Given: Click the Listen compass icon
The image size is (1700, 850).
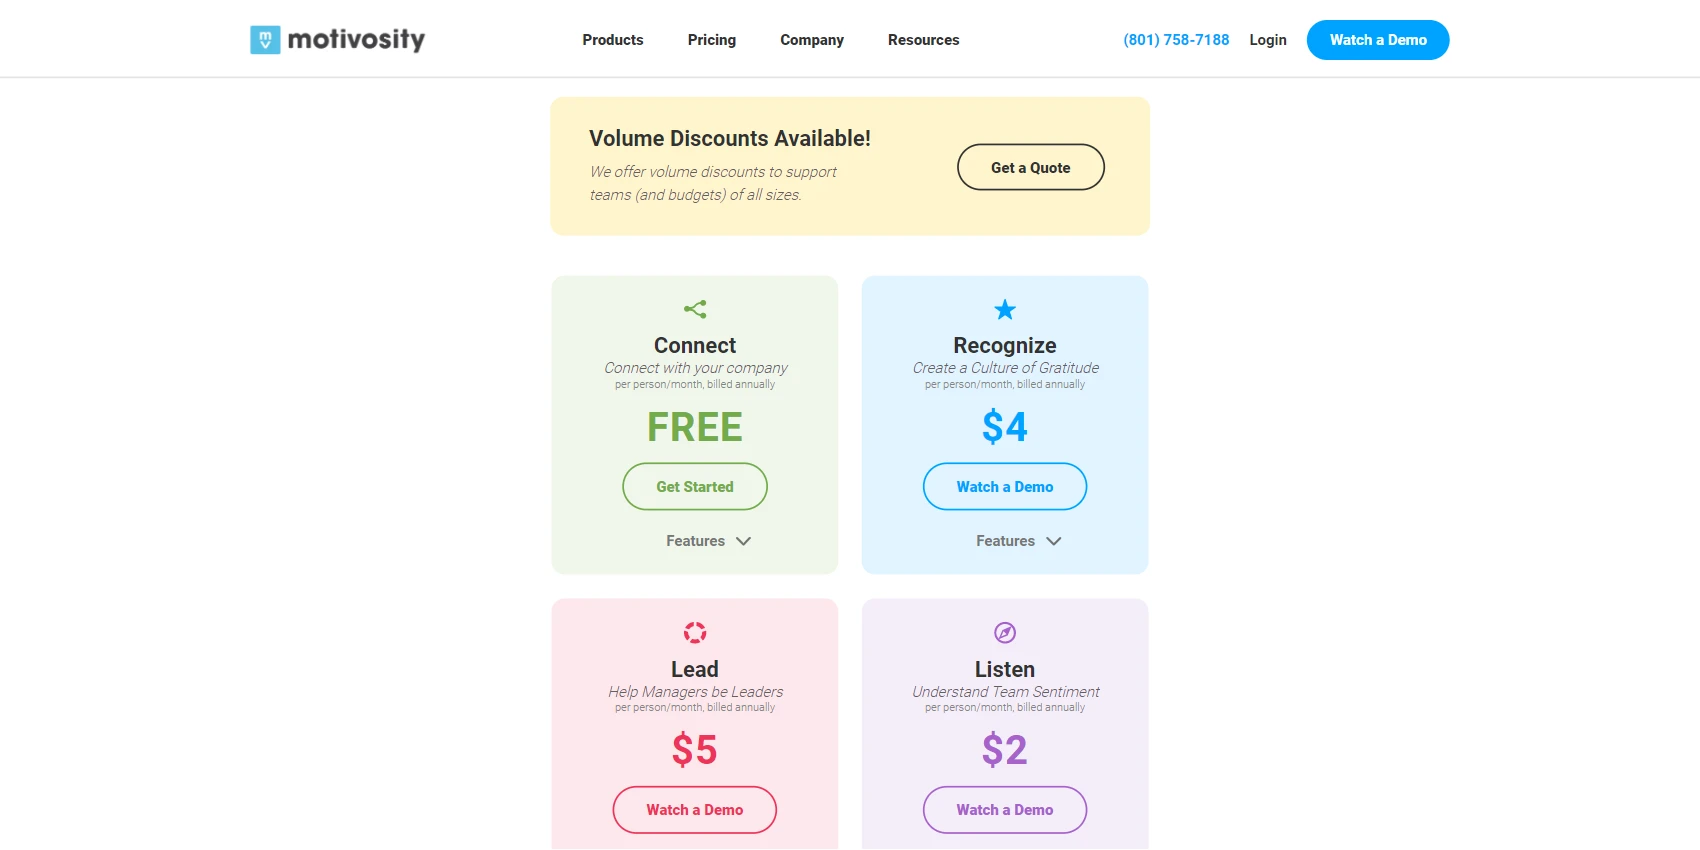Looking at the screenshot, I should 1005,632.
